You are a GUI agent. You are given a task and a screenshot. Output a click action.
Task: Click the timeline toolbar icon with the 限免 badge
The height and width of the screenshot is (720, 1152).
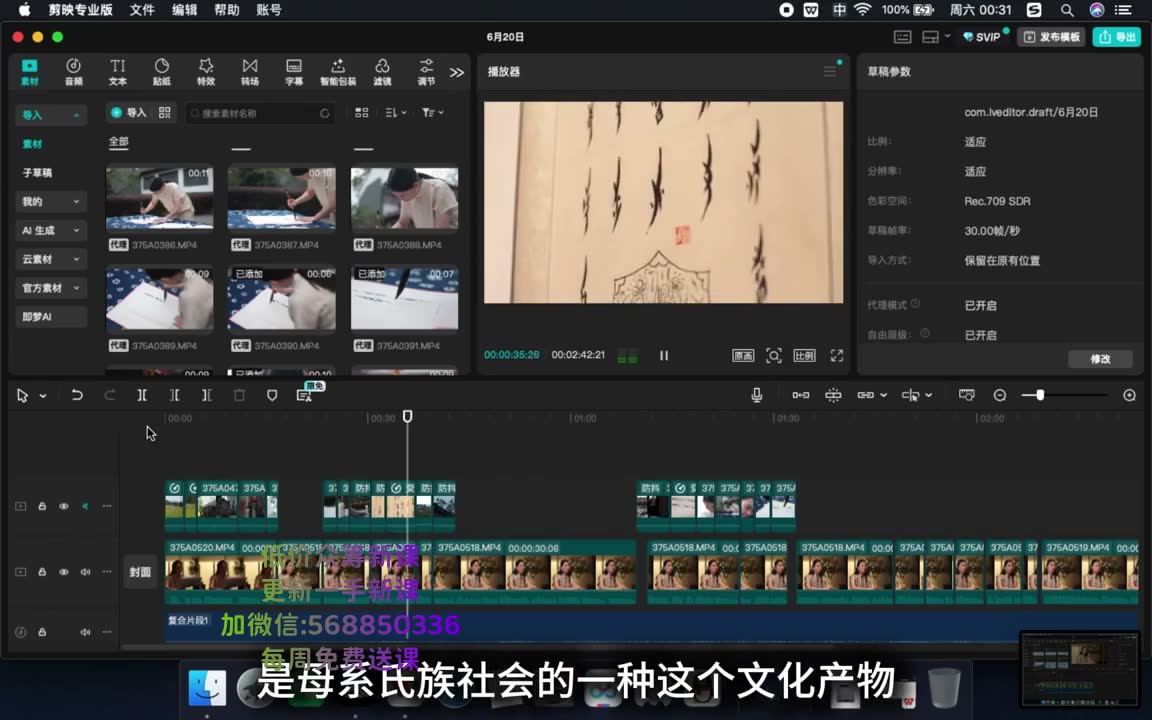click(304, 395)
